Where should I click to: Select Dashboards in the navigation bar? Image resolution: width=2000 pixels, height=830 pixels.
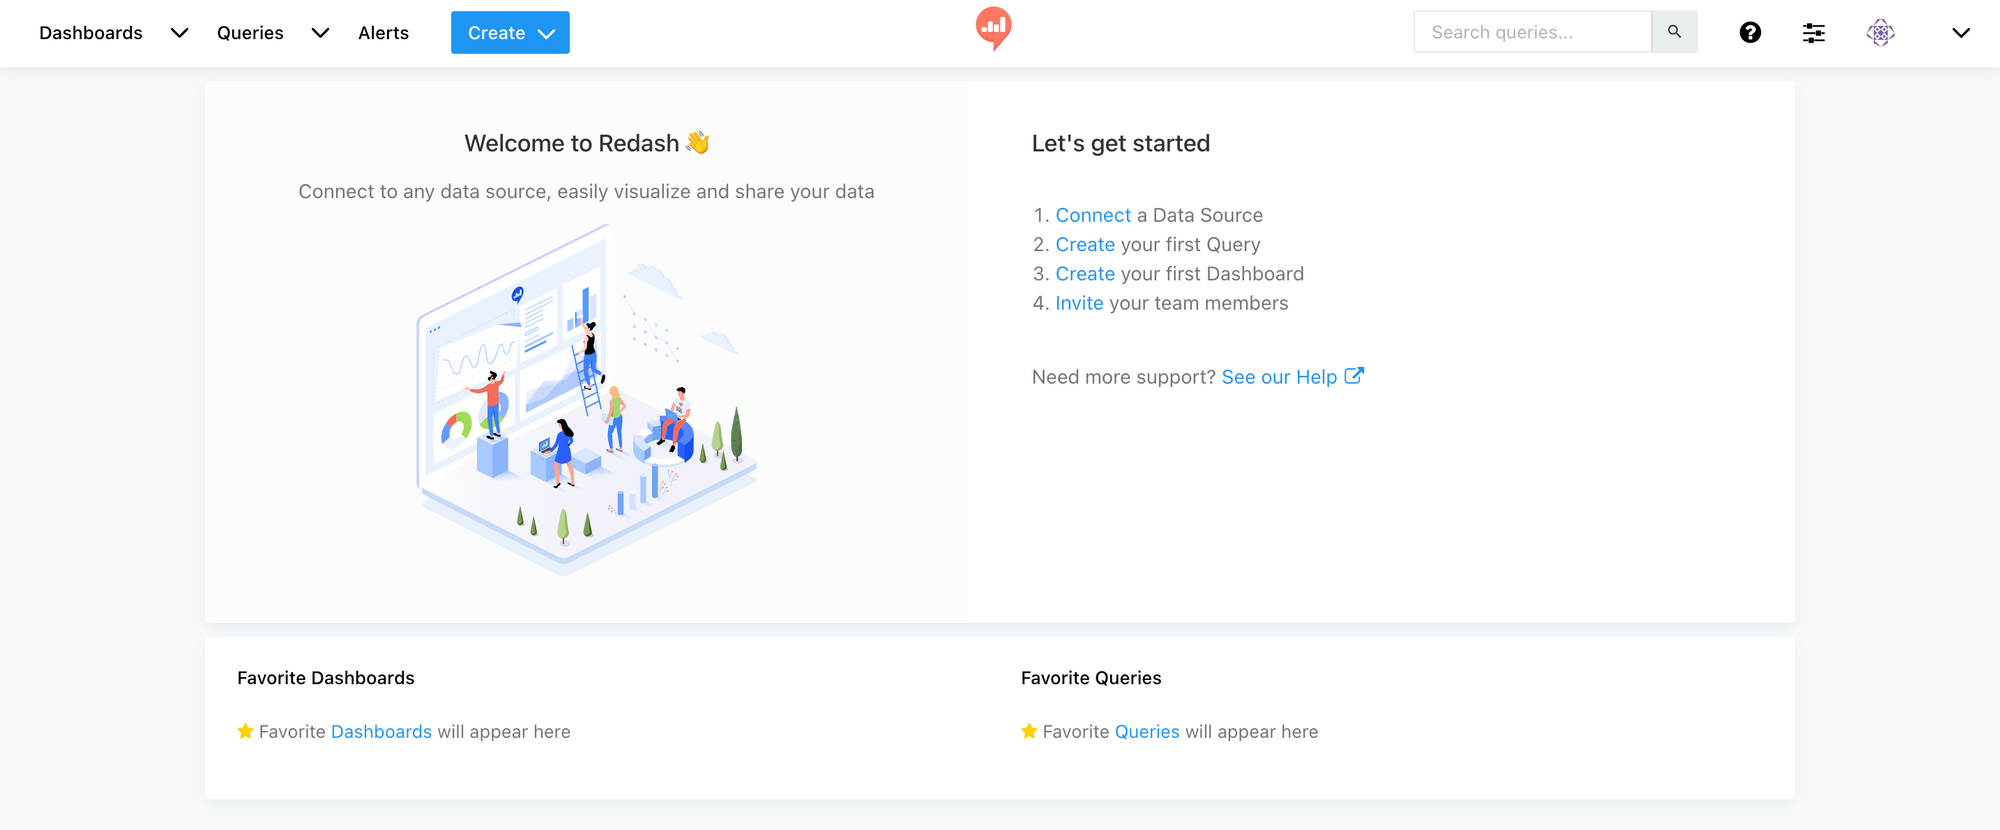(x=90, y=32)
